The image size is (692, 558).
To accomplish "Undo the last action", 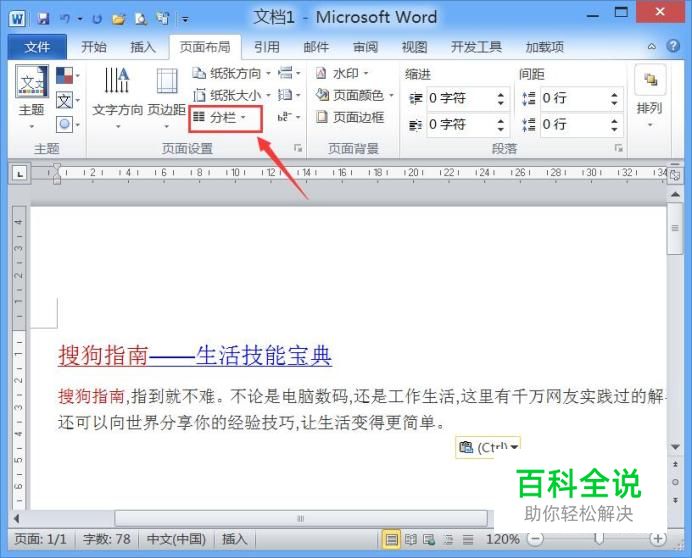I will click(65, 18).
